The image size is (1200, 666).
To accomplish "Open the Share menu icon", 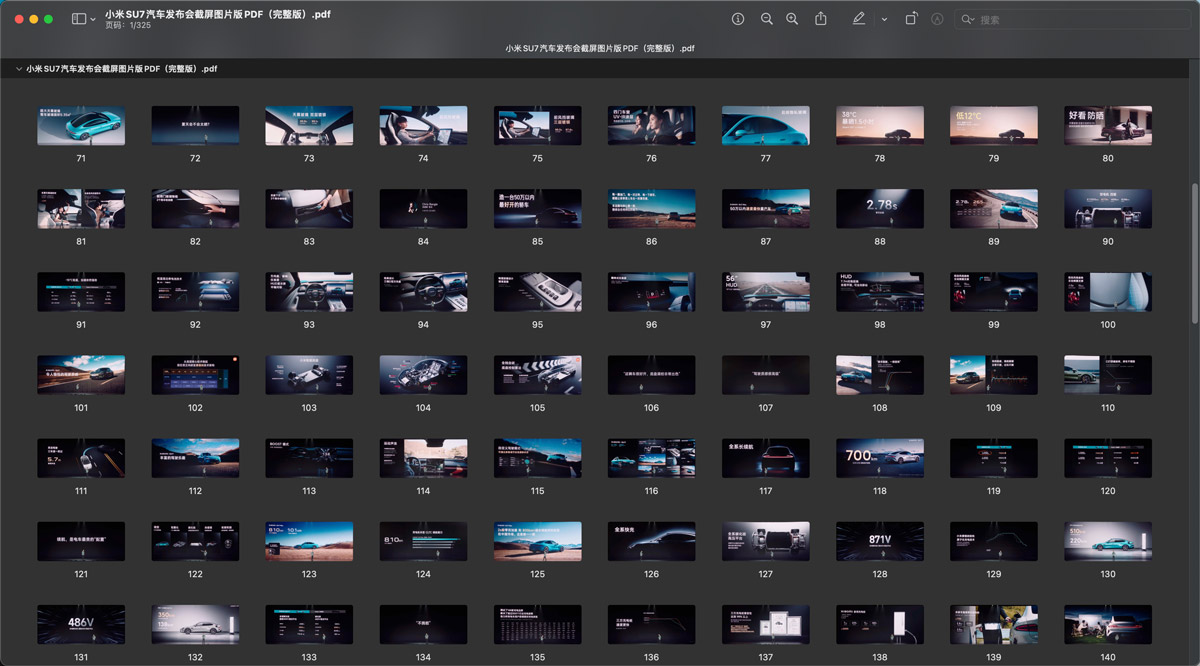I will 821,19.
